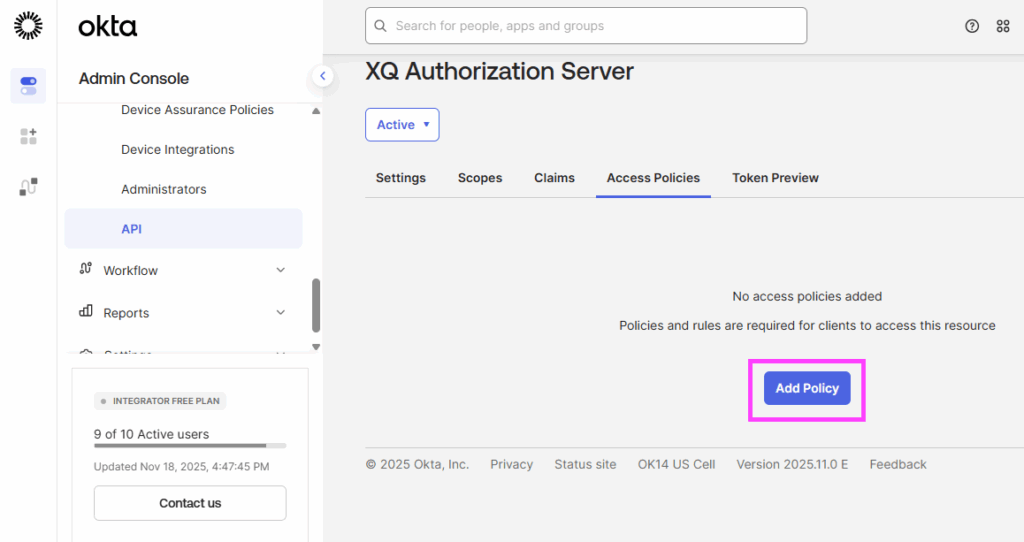Image resolution: width=1024 pixels, height=542 pixels.
Task: Expand the Workflow menu section
Action: point(280,270)
